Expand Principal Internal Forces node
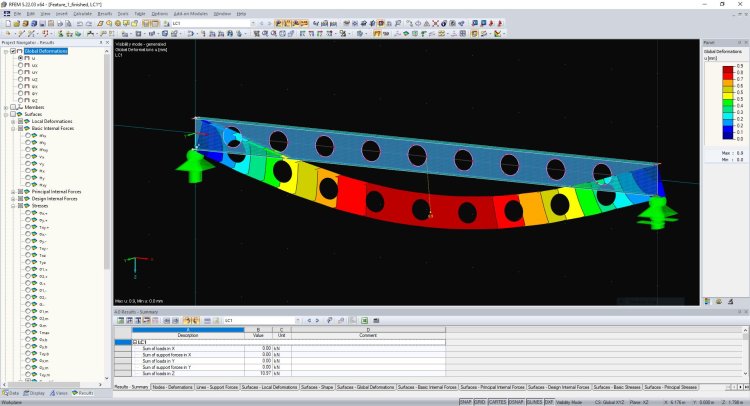The width and height of the screenshot is (750, 406). pos(12,190)
